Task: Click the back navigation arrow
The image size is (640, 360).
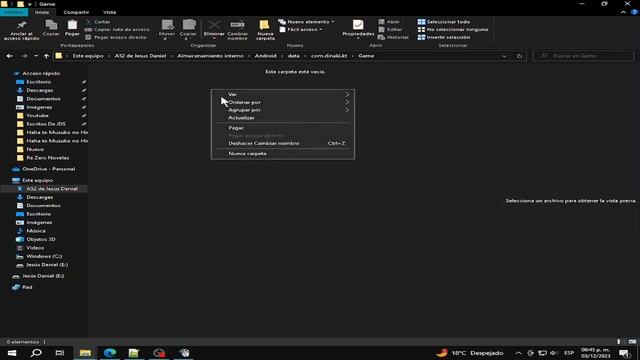Action: coord(10,56)
